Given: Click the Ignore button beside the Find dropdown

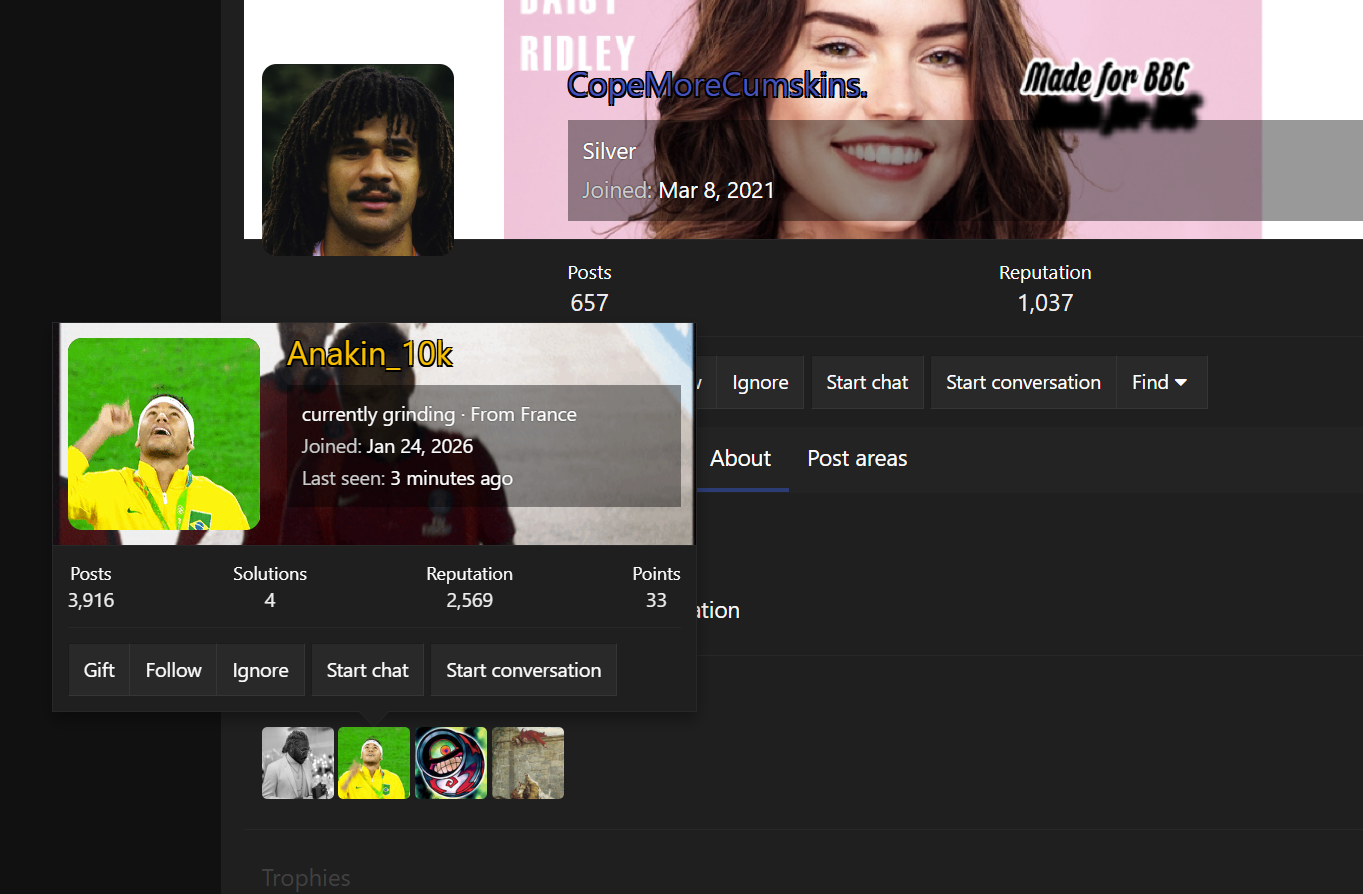Looking at the screenshot, I should [x=760, y=382].
